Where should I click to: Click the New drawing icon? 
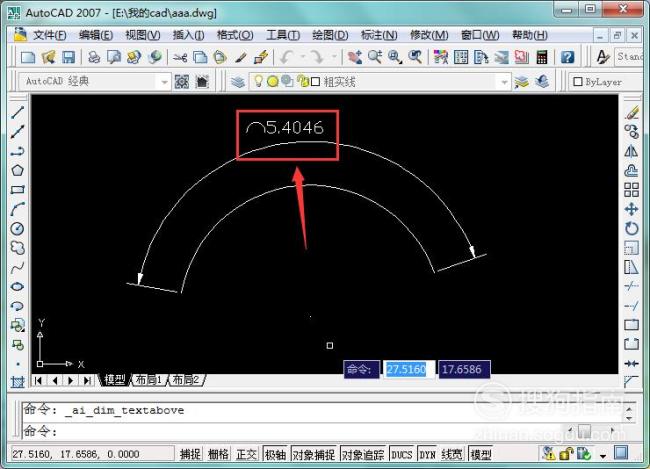(27, 57)
